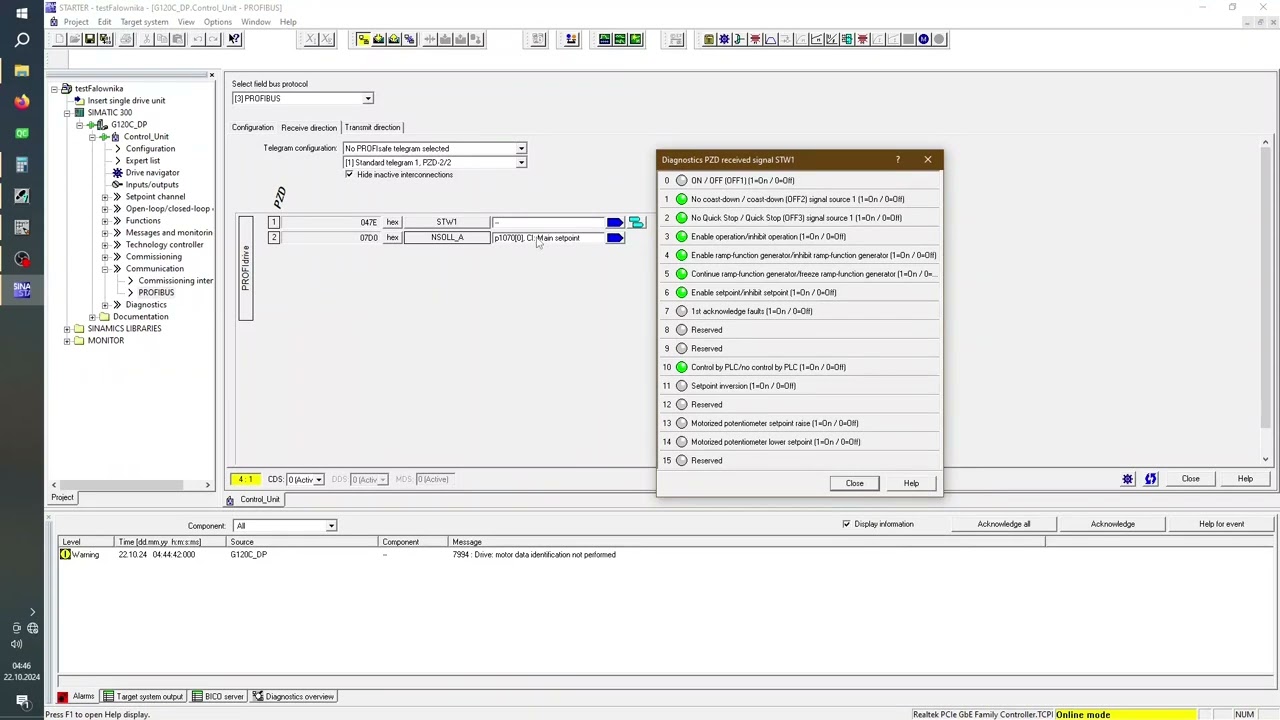Click the NSOLL_A signal button
This screenshot has height=720, width=1280.
pyautogui.click(x=447, y=238)
